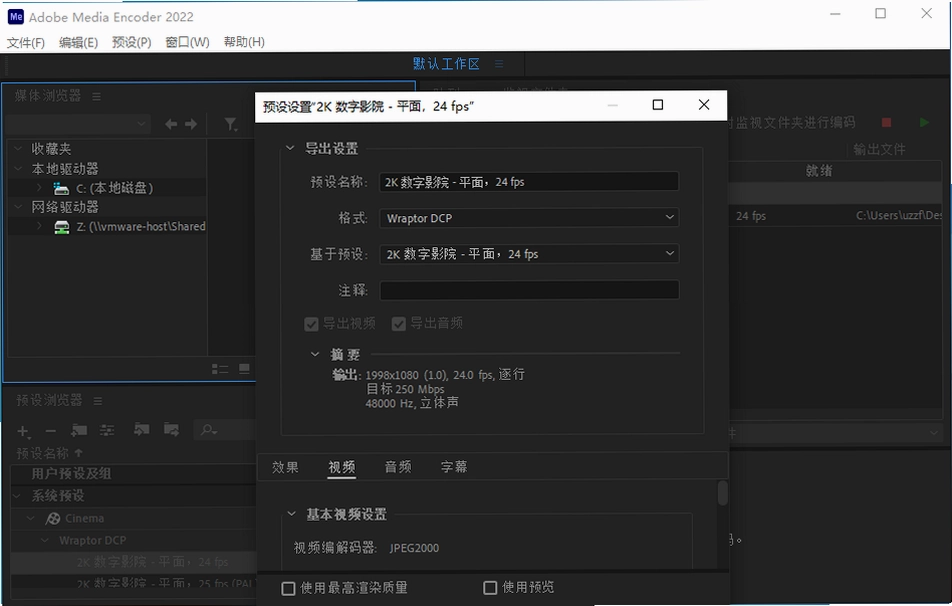Open the Media Browser path dropdown
This screenshot has width=952, height=606.
click(79, 124)
